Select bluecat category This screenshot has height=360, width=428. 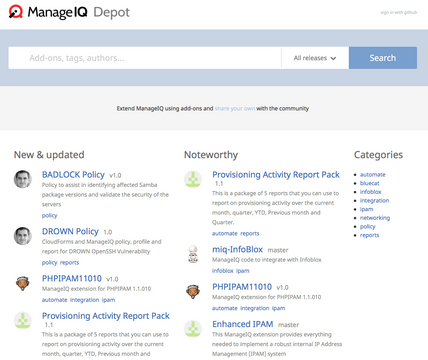coord(369,183)
